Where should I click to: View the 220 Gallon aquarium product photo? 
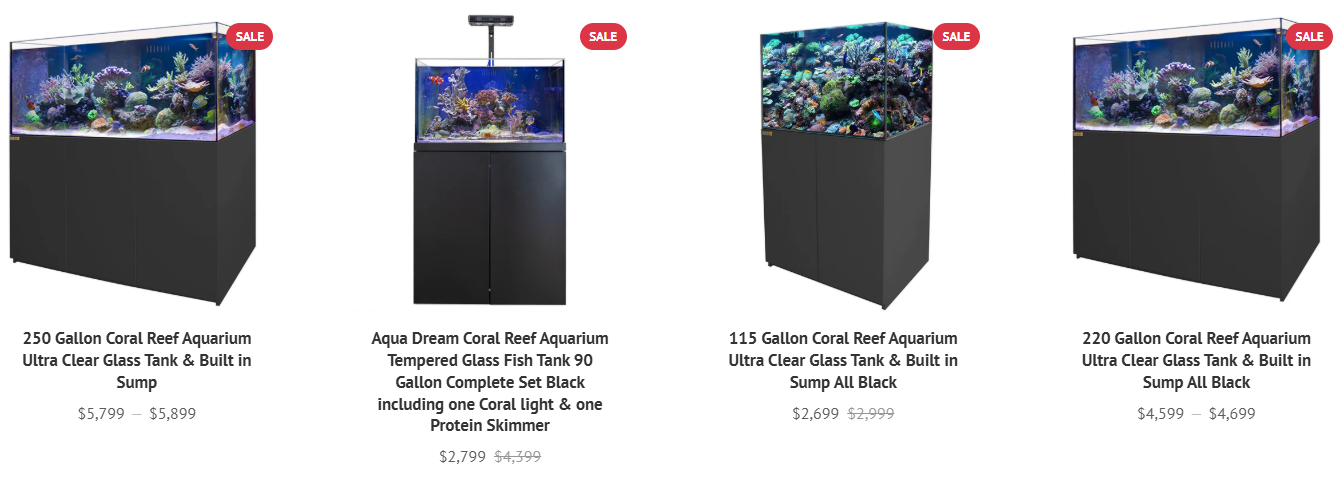[x=1196, y=162]
